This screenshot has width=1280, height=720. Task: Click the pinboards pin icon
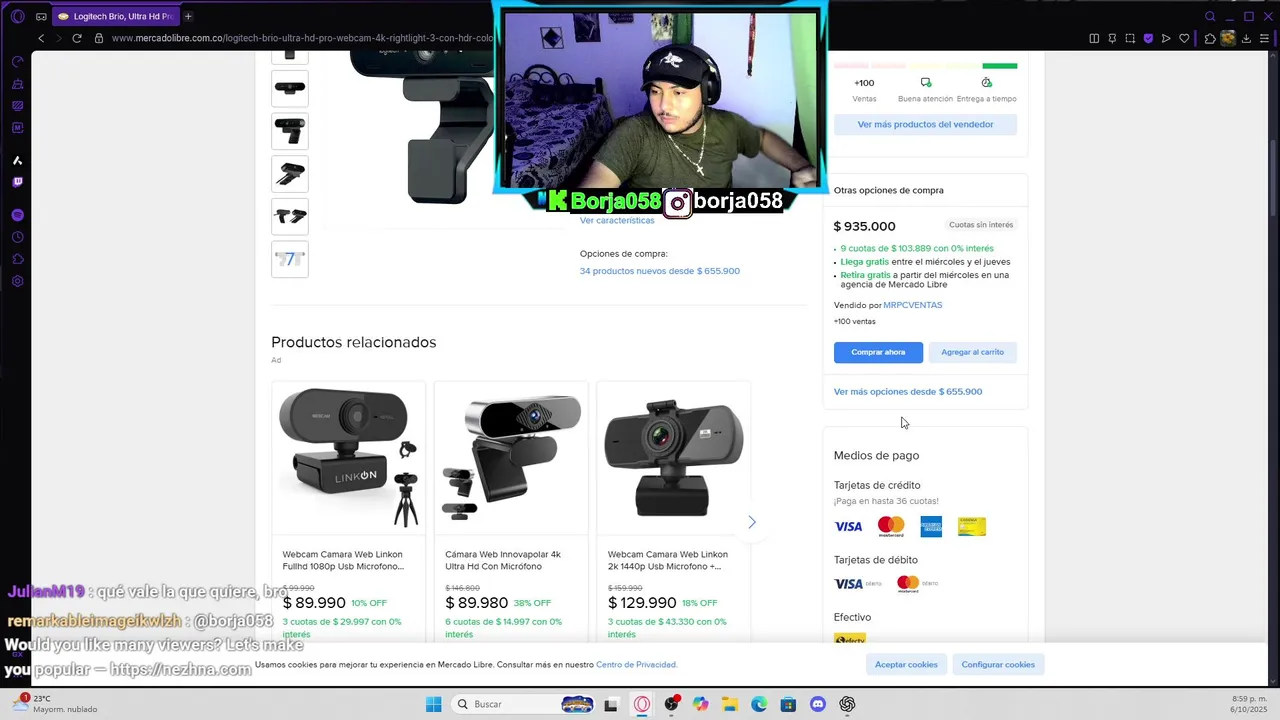click(x=1112, y=38)
